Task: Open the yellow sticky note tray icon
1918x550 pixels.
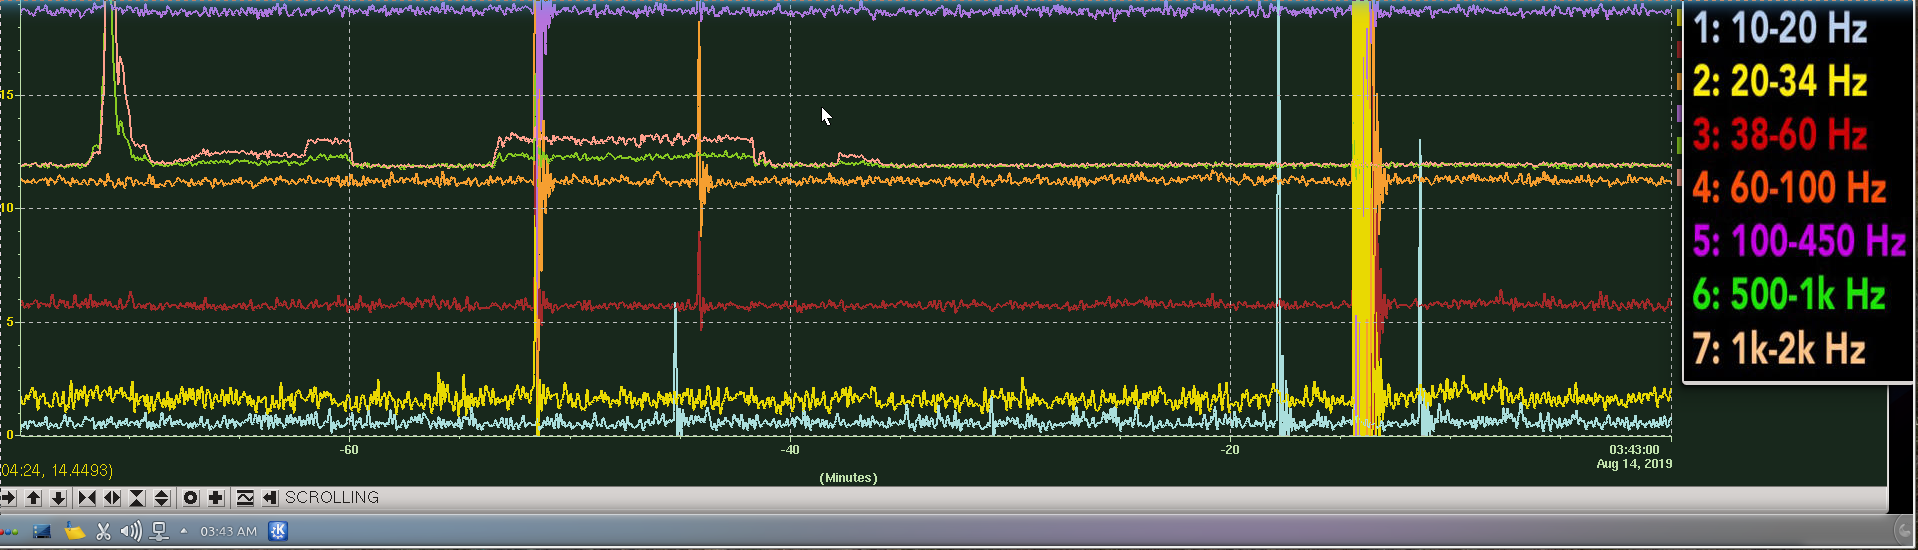Action: pos(74,530)
